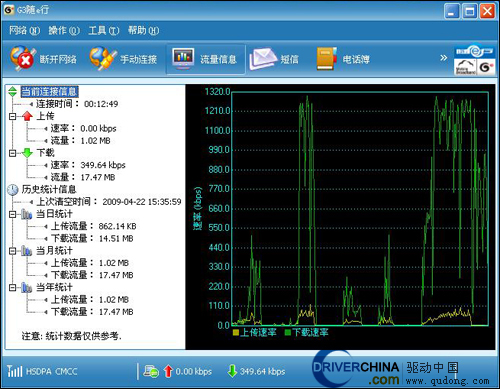
Task: Collapse the 当月统计 tree node
Action: click(x=13, y=251)
